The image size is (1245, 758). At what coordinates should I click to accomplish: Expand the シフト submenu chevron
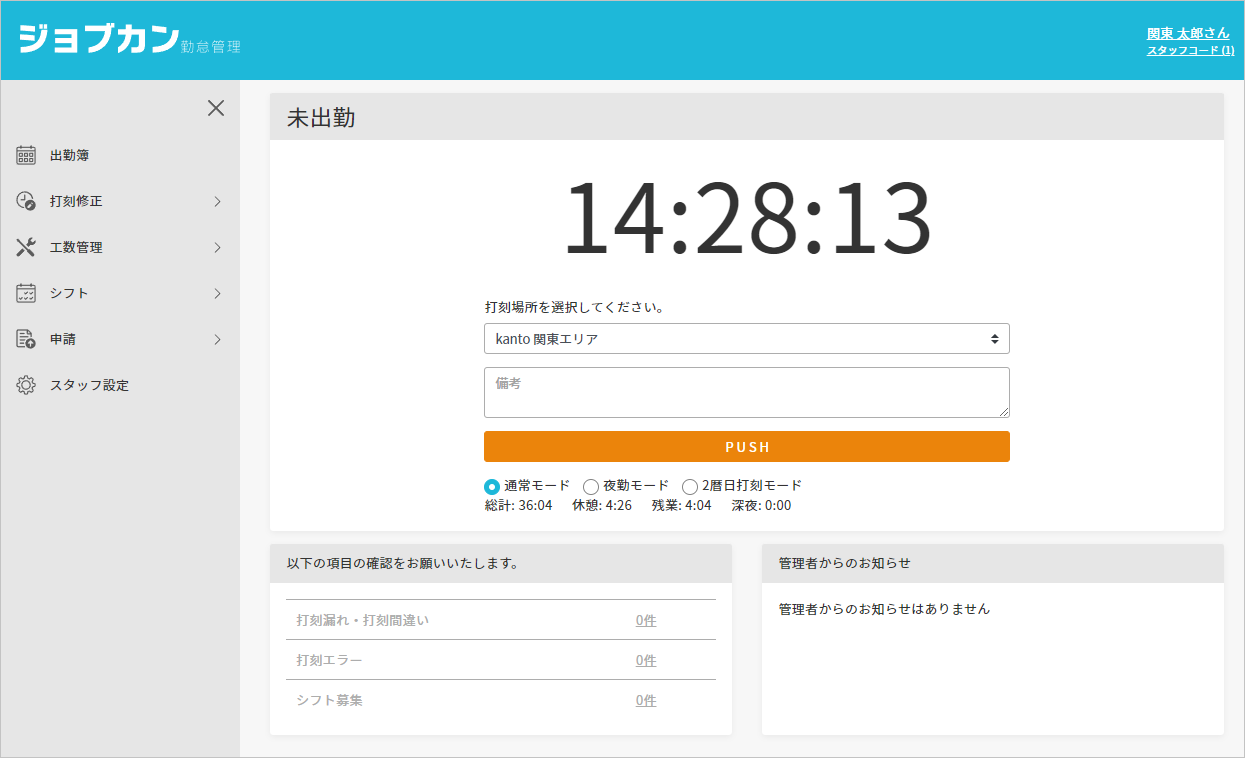pos(217,293)
